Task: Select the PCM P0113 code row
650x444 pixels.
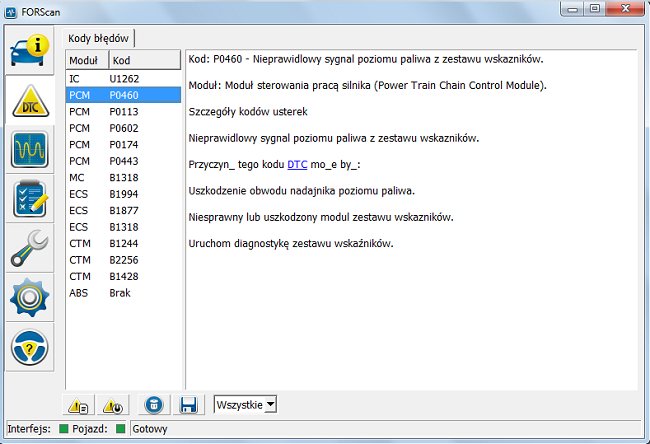Action: pyautogui.click(x=122, y=111)
